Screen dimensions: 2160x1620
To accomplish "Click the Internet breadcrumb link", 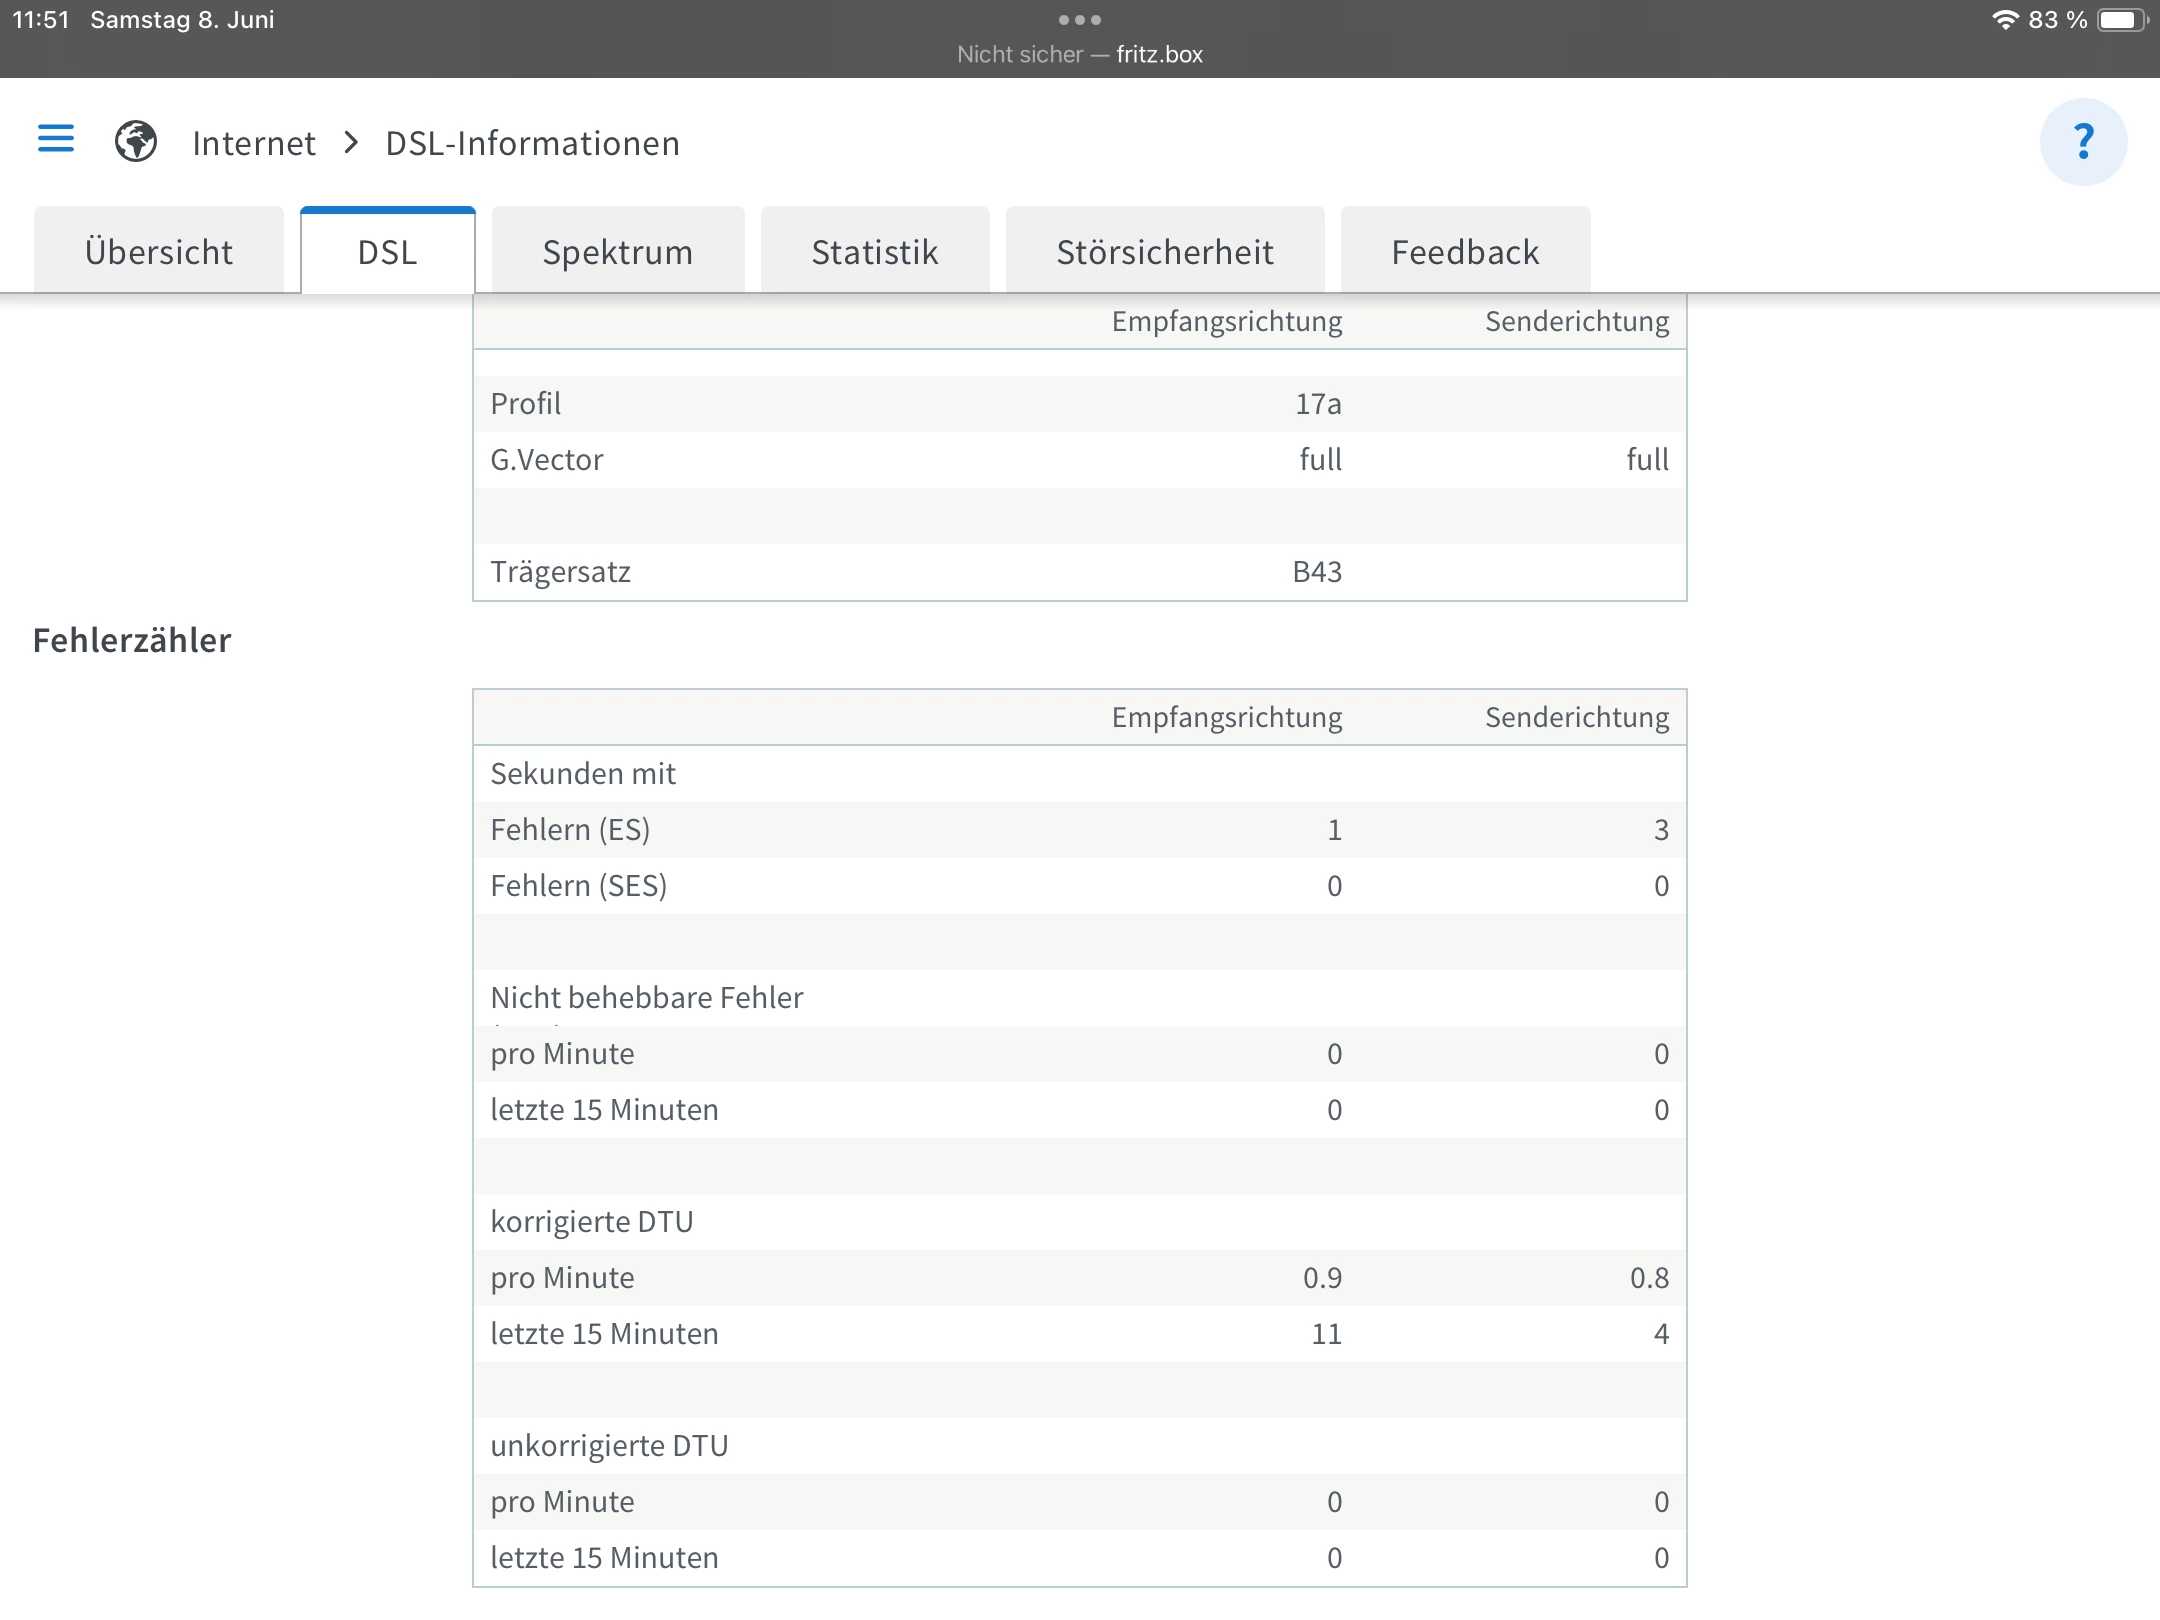I will [254, 143].
